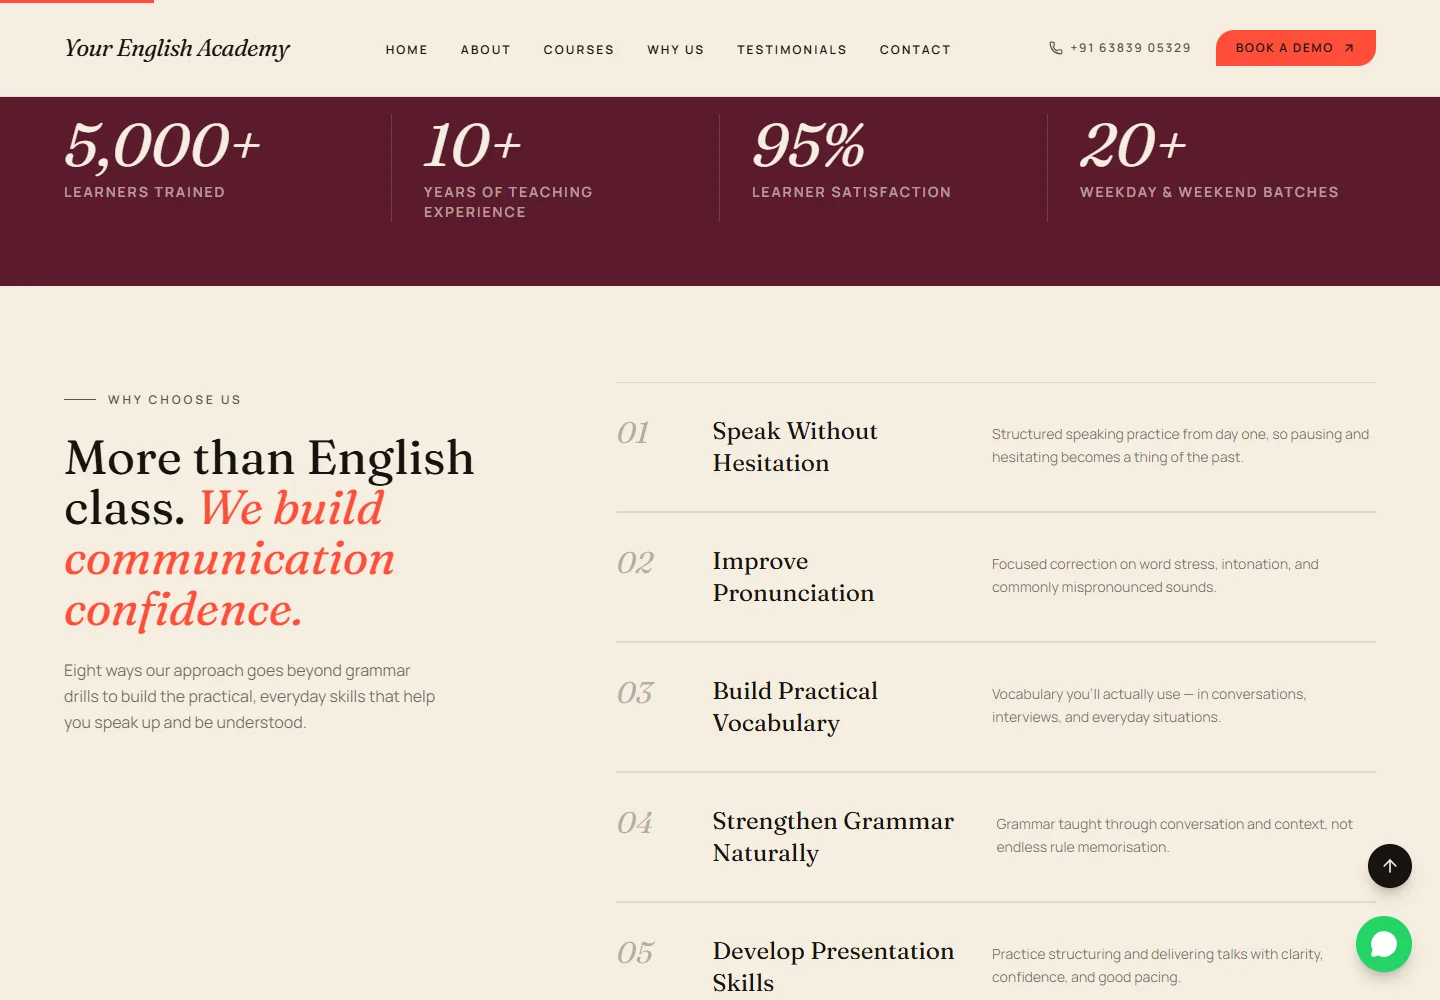Click the Structured speaking practice description
This screenshot has width=1440, height=1000.
click(1180, 446)
